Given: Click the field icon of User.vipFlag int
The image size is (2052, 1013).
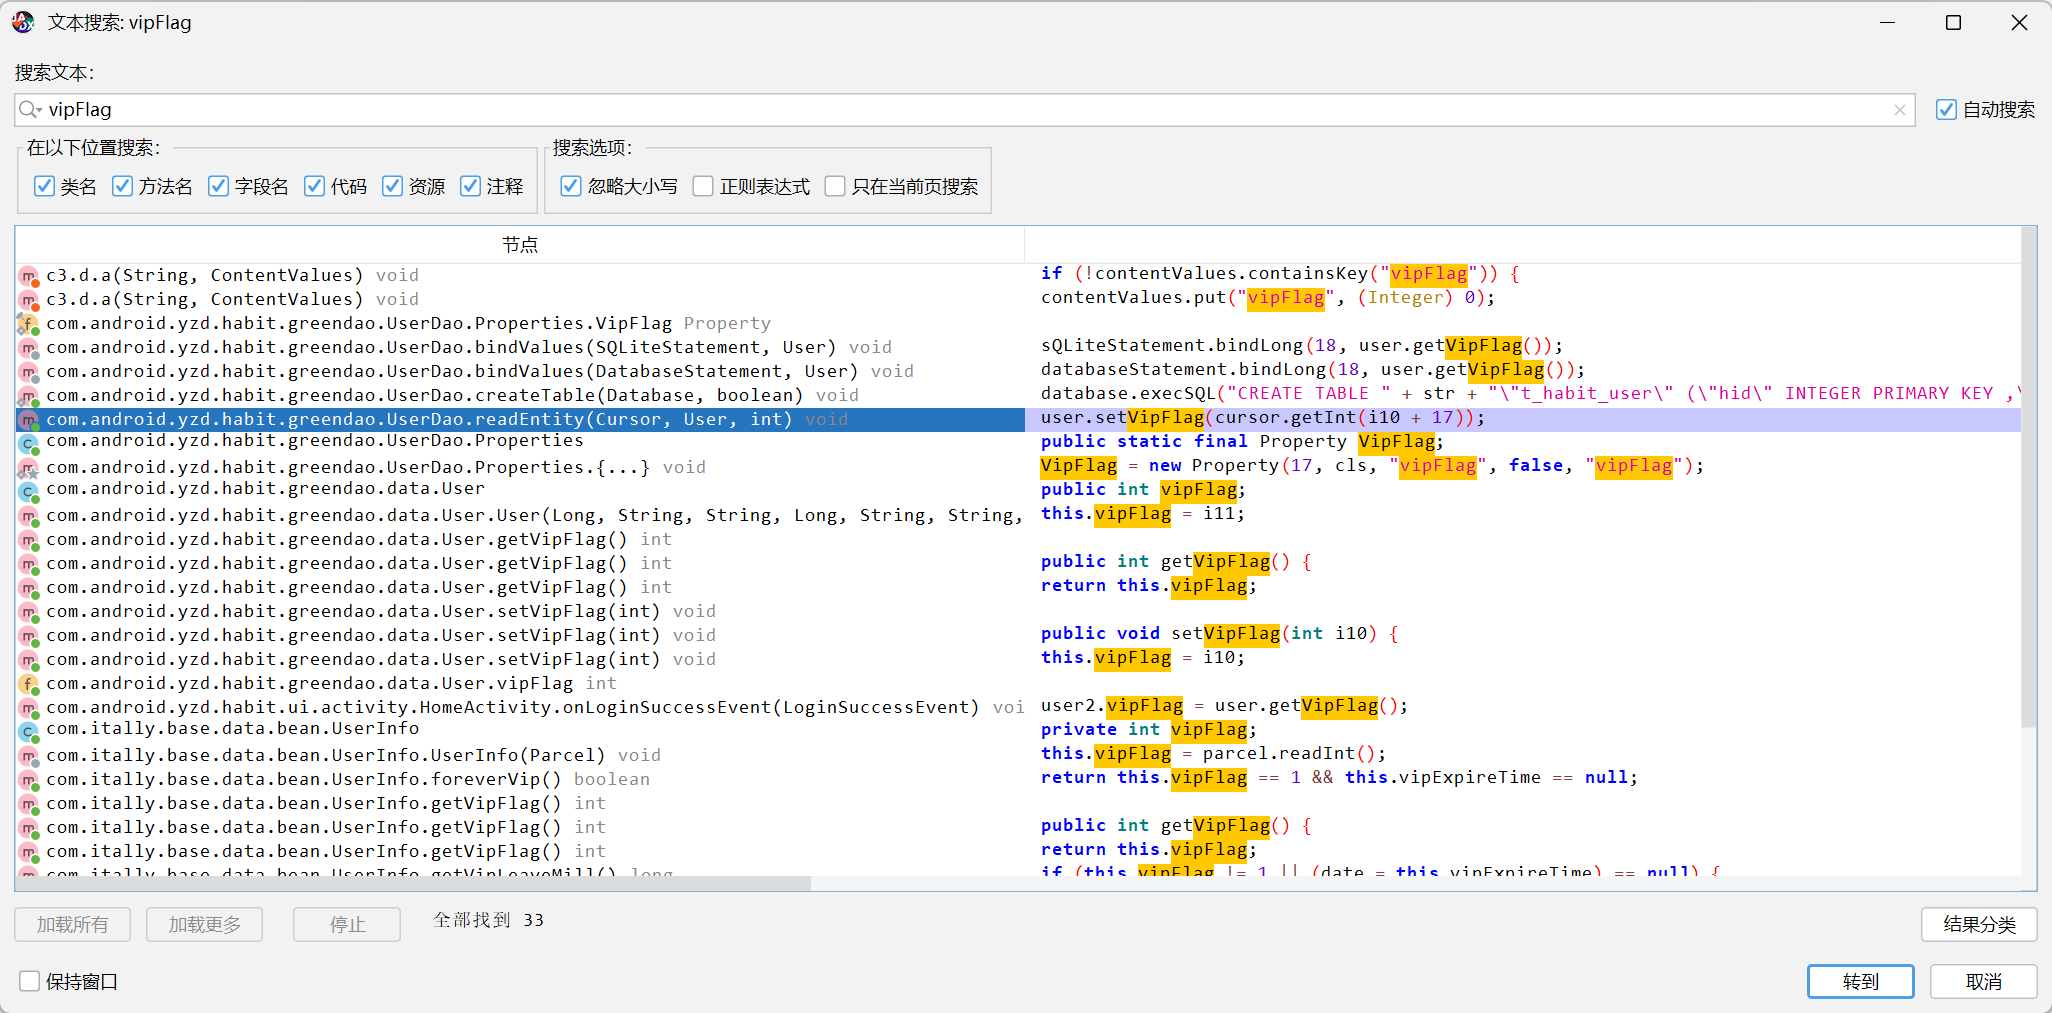Looking at the screenshot, I should (28, 684).
